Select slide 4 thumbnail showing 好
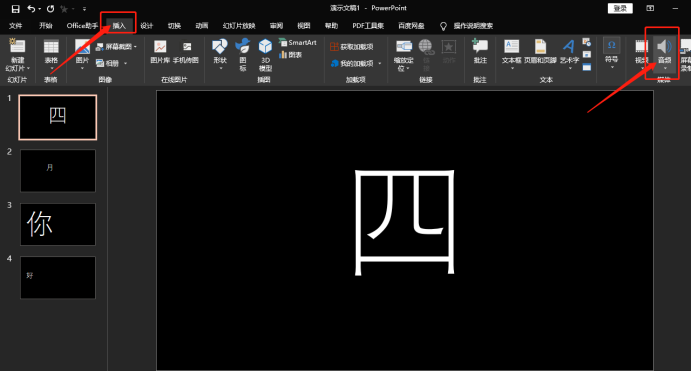 coord(58,277)
